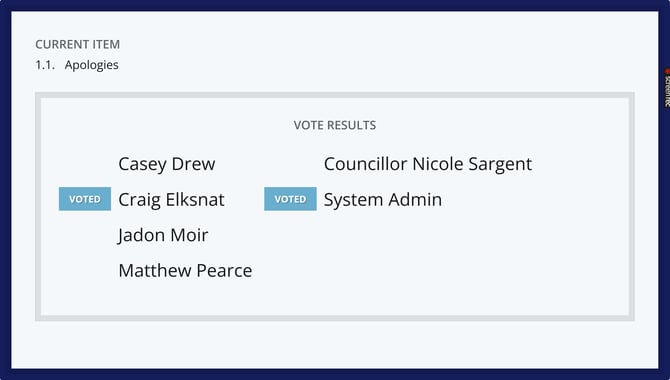Screen dimensions: 670x380
Task: Click the empty vote status slot beside Casey Drew
Action: (85, 164)
